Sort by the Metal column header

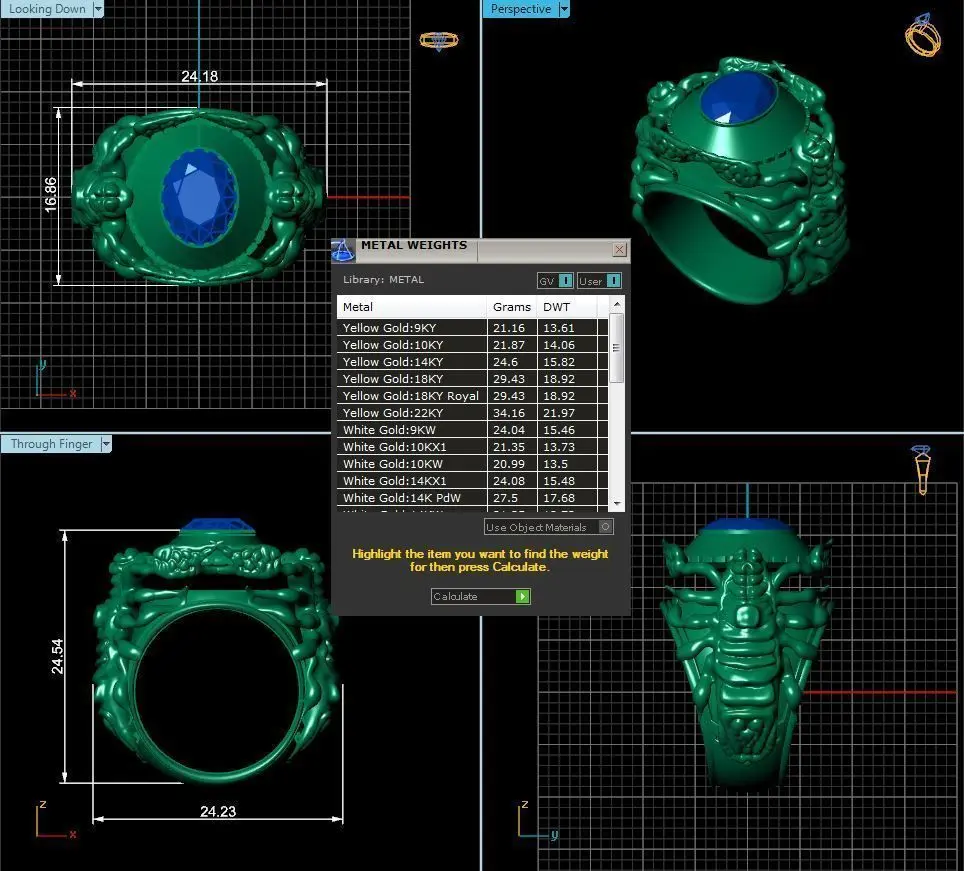coord(412,307)
